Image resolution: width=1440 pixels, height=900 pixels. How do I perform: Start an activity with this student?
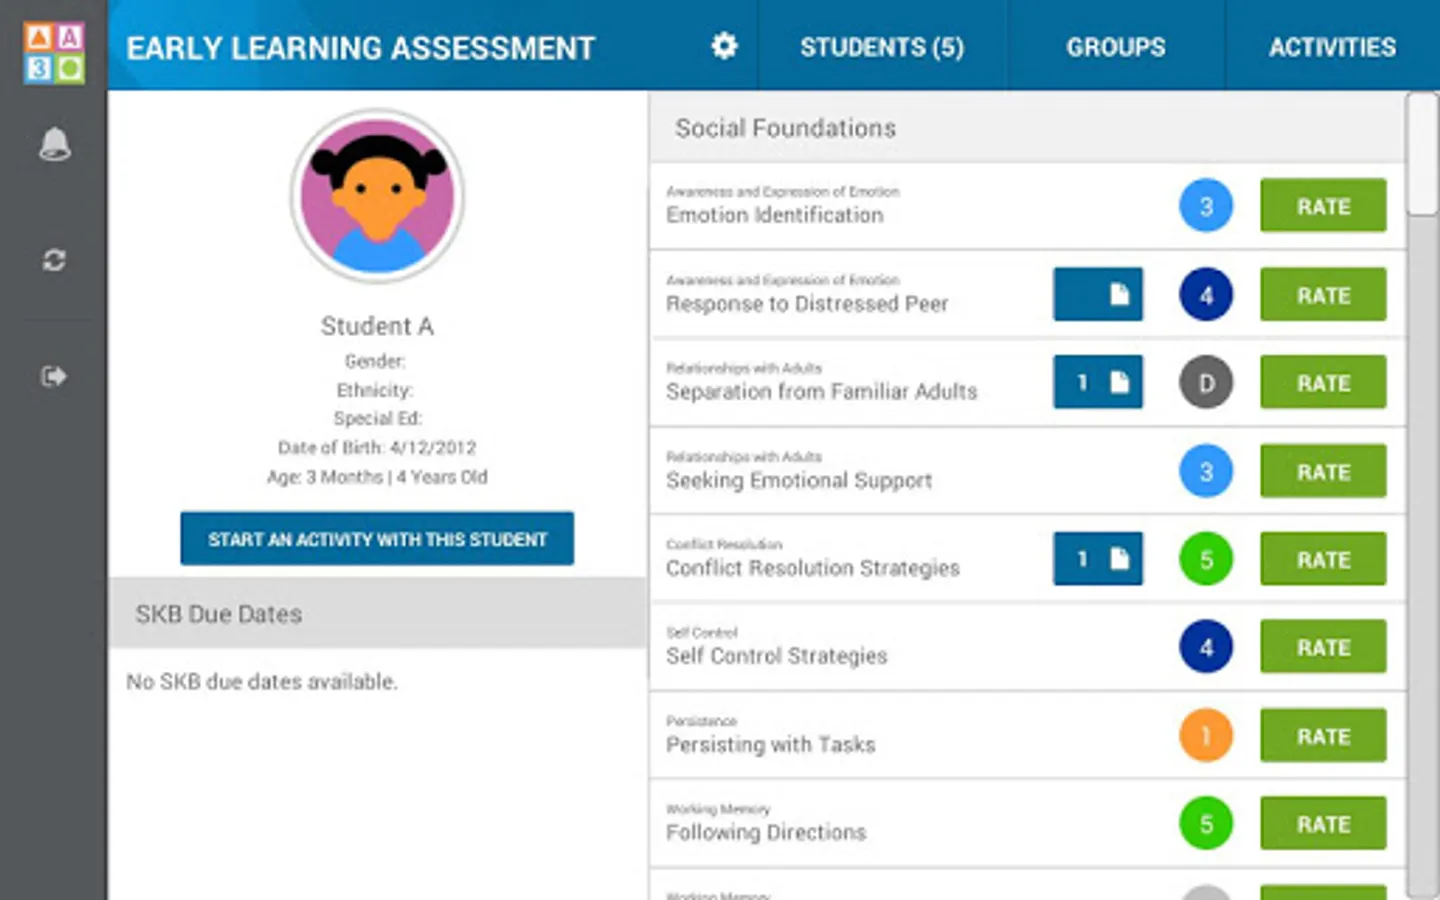(x=377, y=539)
